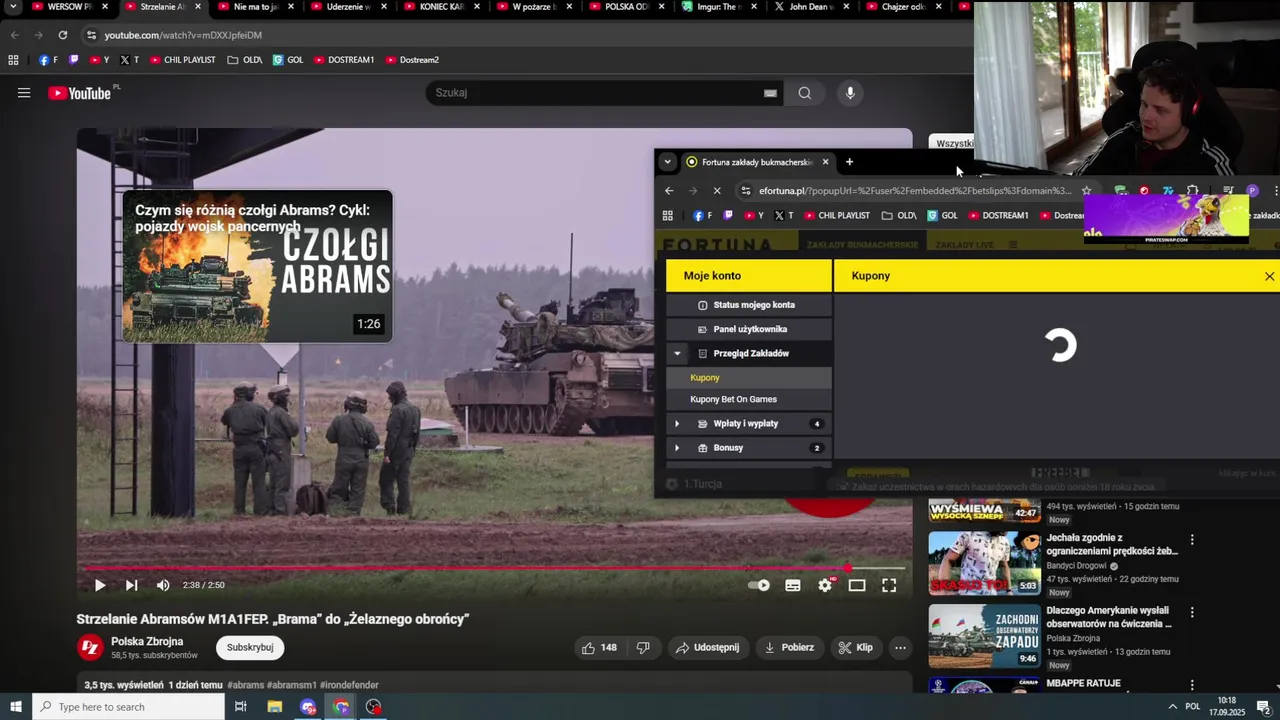Screen dimensions: 1280x720
Task: Open Status mojego konta in Fortuna
Action: pyautogui.click(x=749, y=305)
